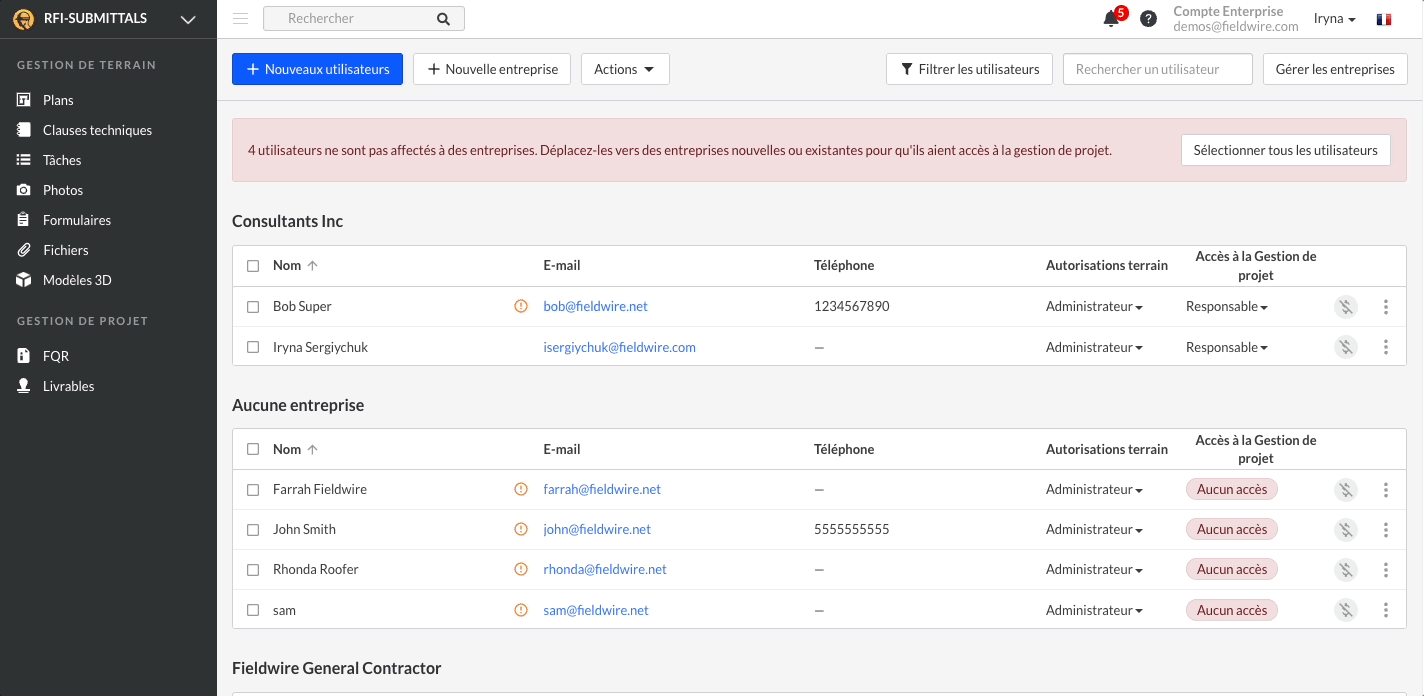
Task: Open the three-dot menu for Iryna Sergiychuk
Action: (x=1386, y=347)
